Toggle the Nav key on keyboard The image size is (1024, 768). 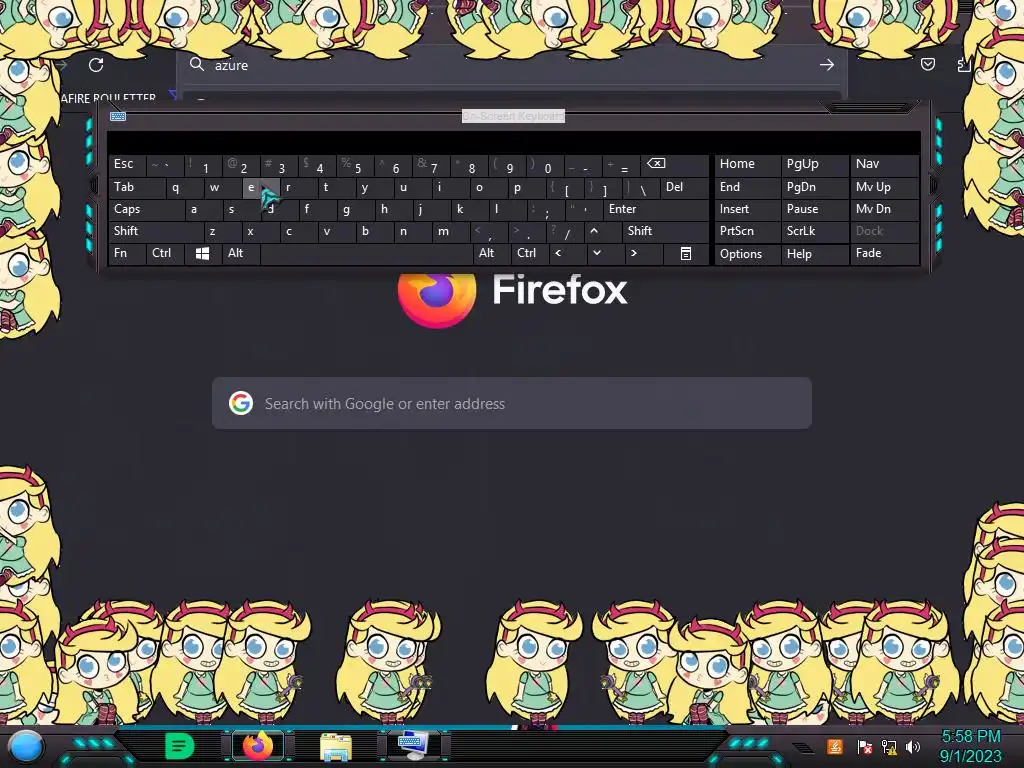click(884, 164)
